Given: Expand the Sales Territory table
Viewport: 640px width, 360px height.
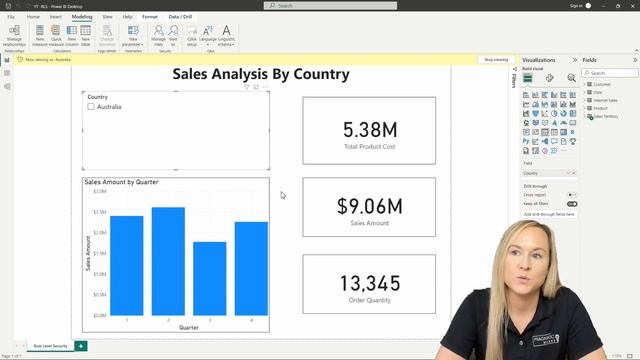Looking at the screenshot, I should tap(584, 116).
